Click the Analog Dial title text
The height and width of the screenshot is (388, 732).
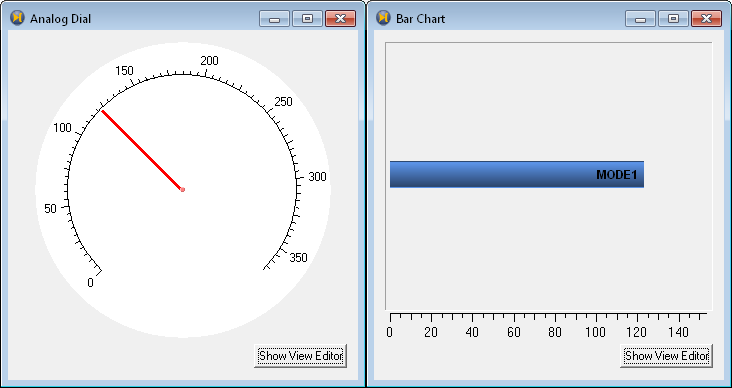coord(61,19)
